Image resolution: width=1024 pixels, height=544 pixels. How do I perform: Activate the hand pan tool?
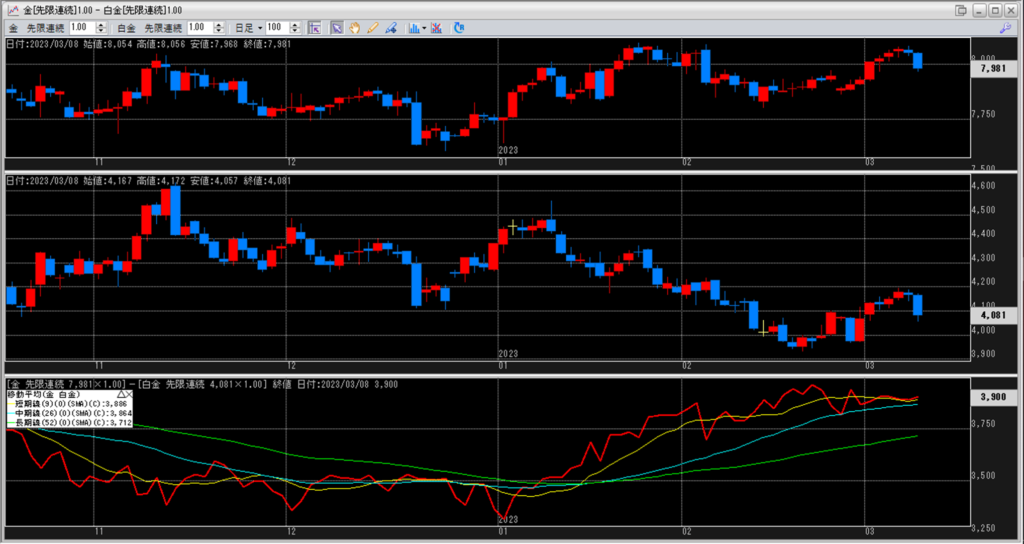tap(354, 27)
